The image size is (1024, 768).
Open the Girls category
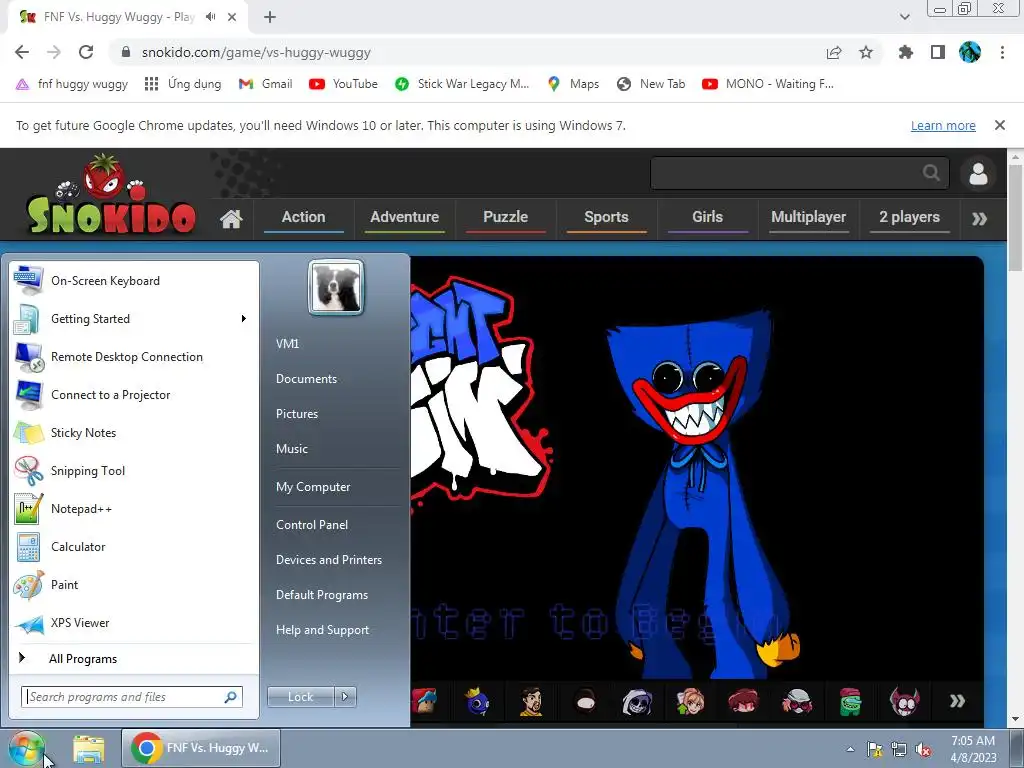click(x=707, y=217)
